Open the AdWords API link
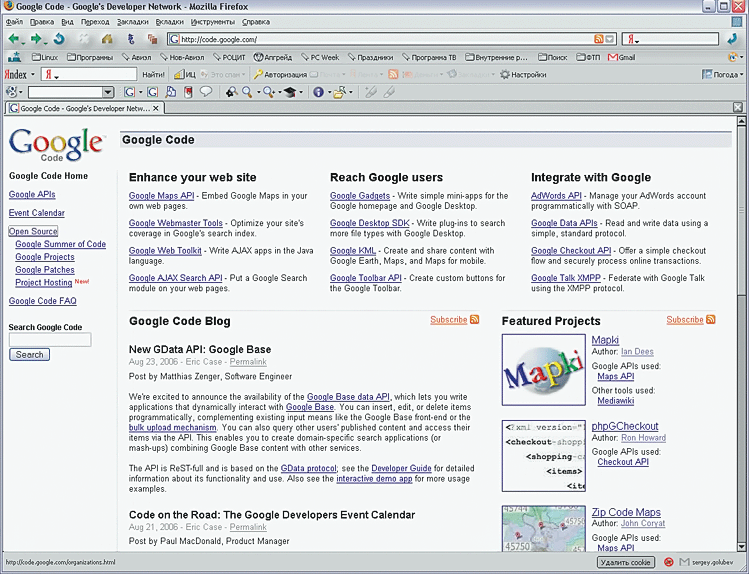The image size is (749, 574). click(x=556, y=196)
